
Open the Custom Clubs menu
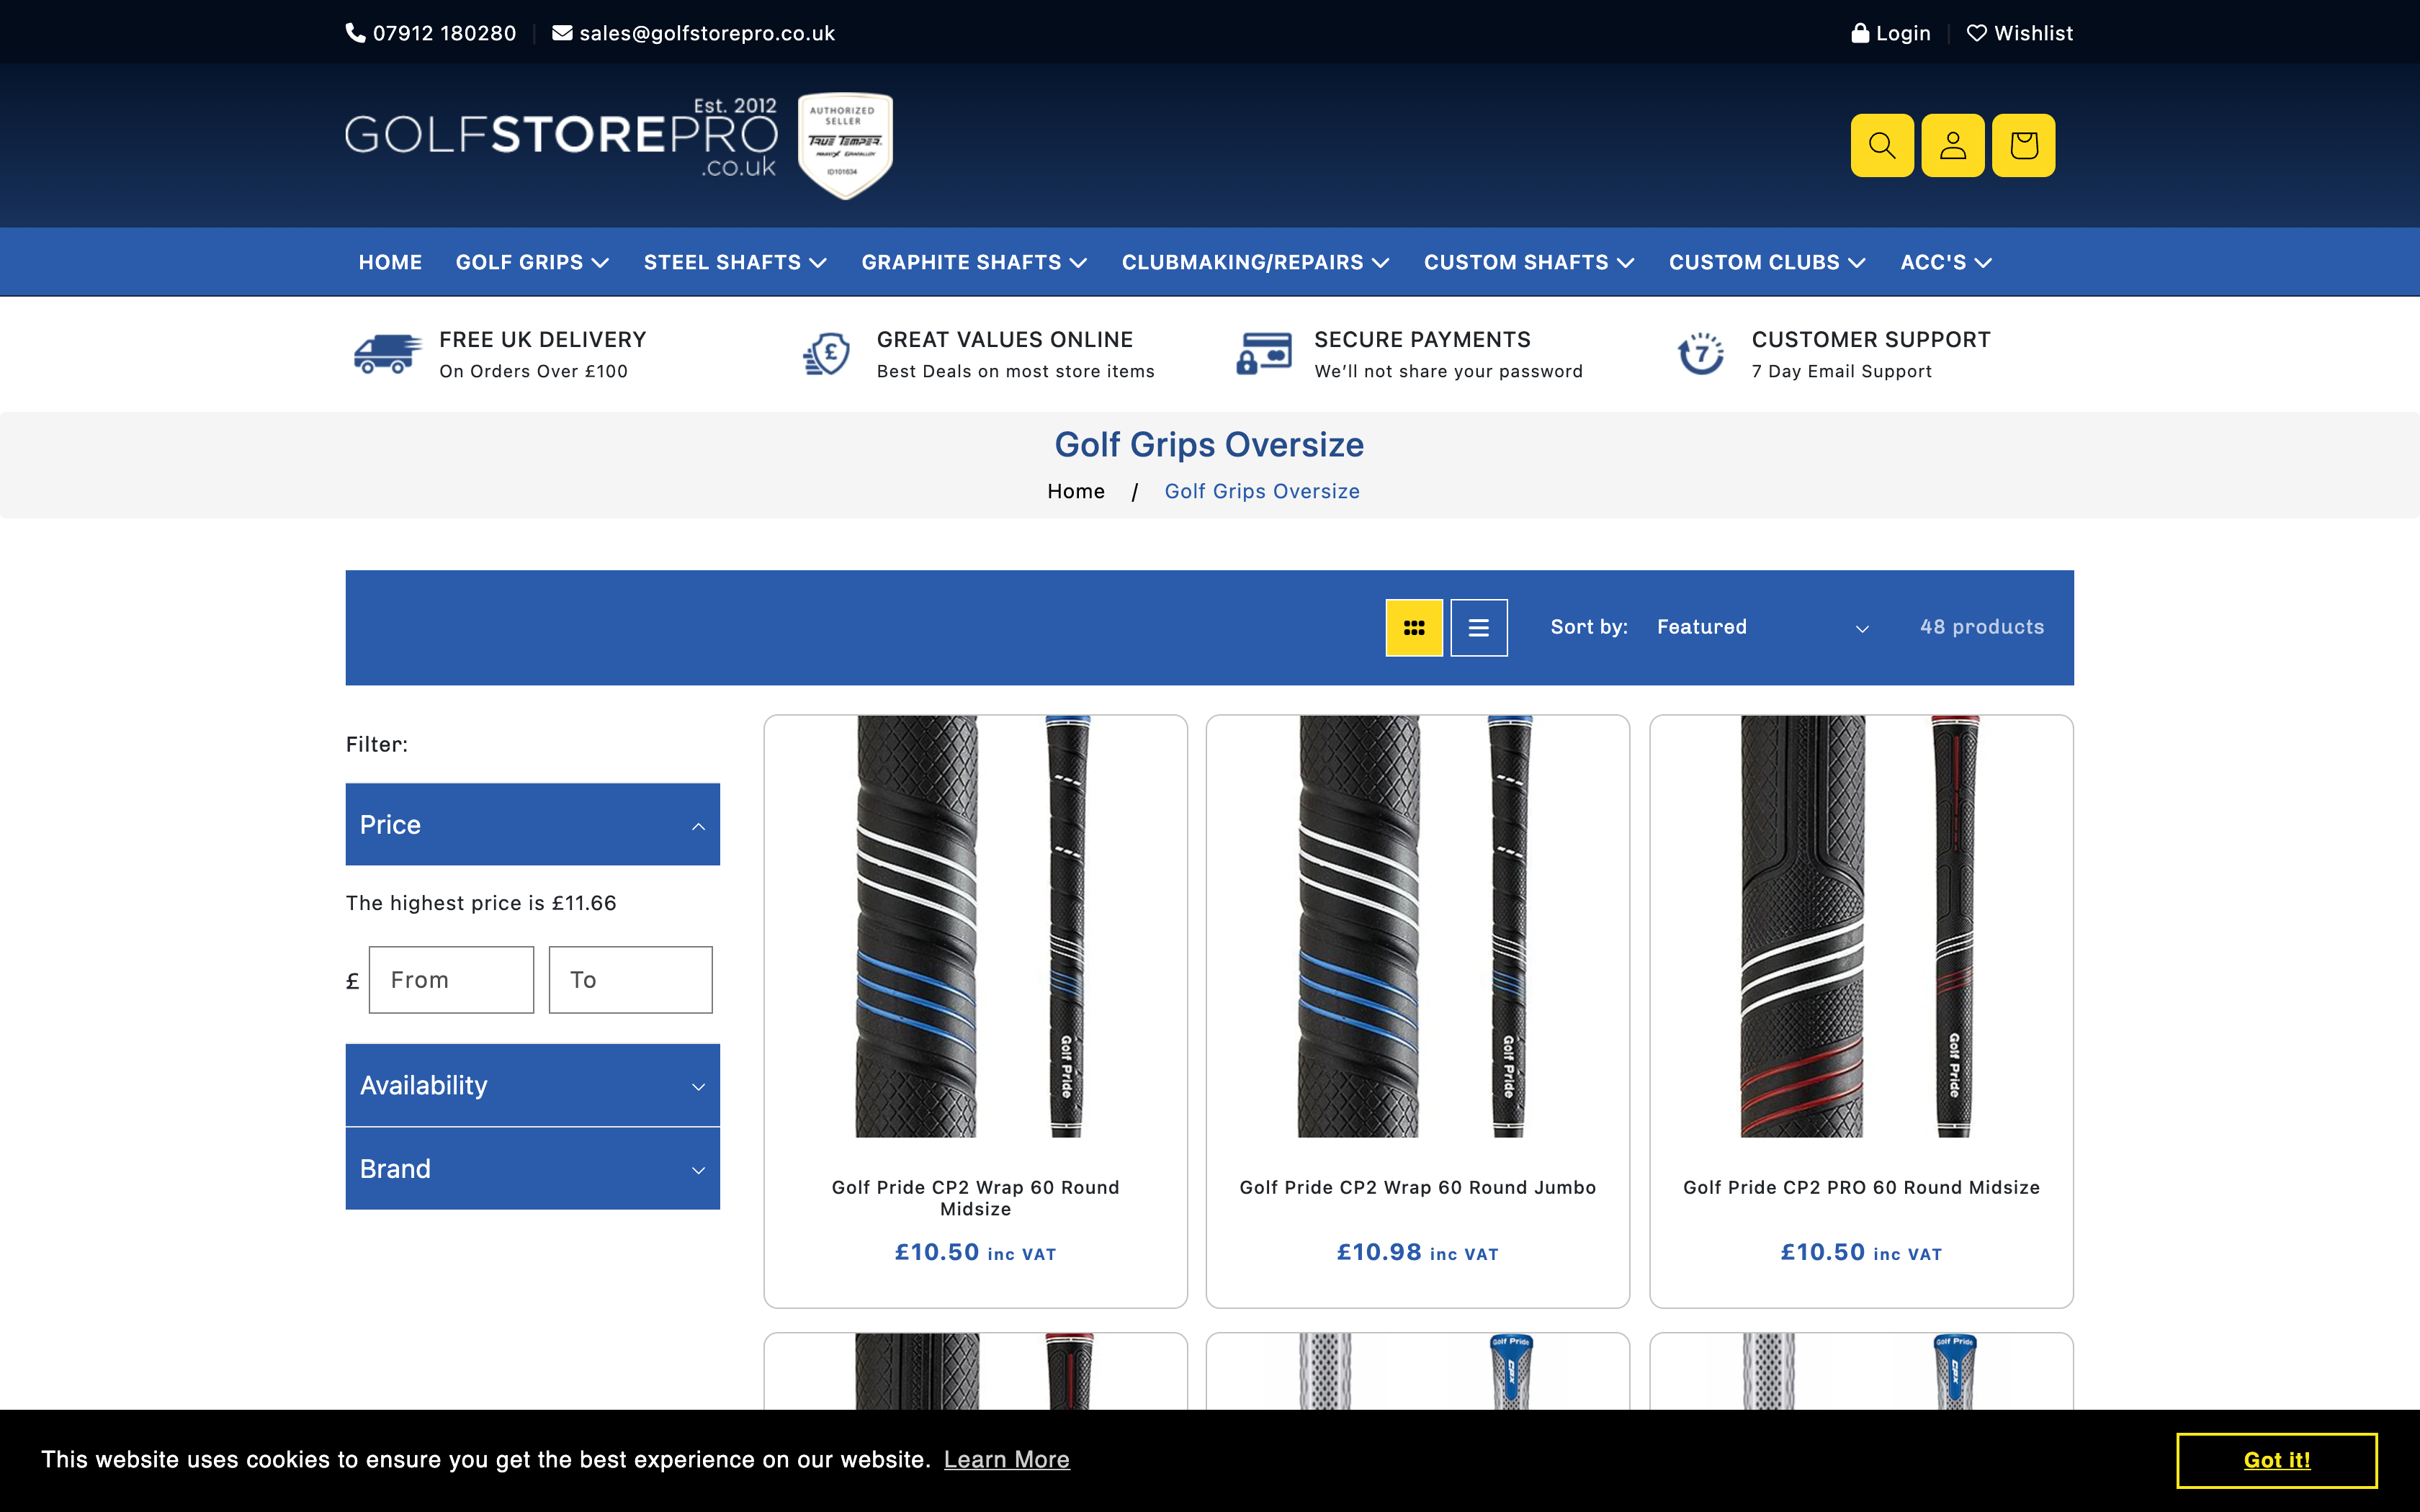click(x=1767, y=262)
